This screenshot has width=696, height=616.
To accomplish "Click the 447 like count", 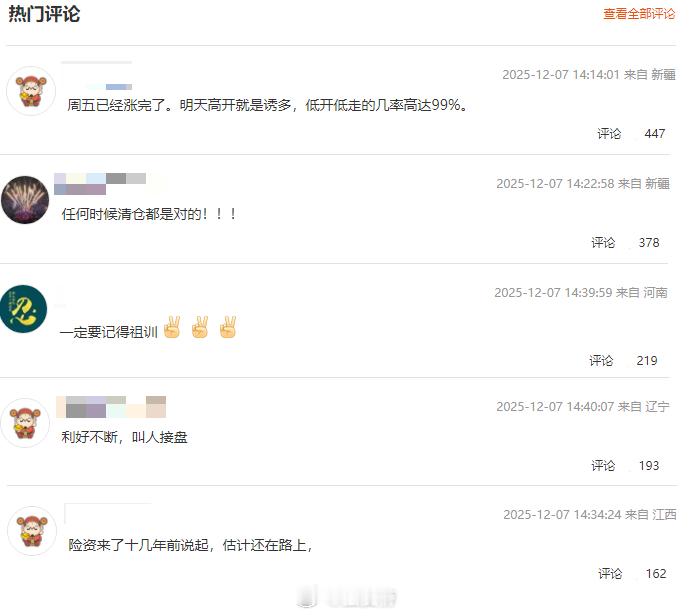I will pyautogui.click(x=655, y=134).
